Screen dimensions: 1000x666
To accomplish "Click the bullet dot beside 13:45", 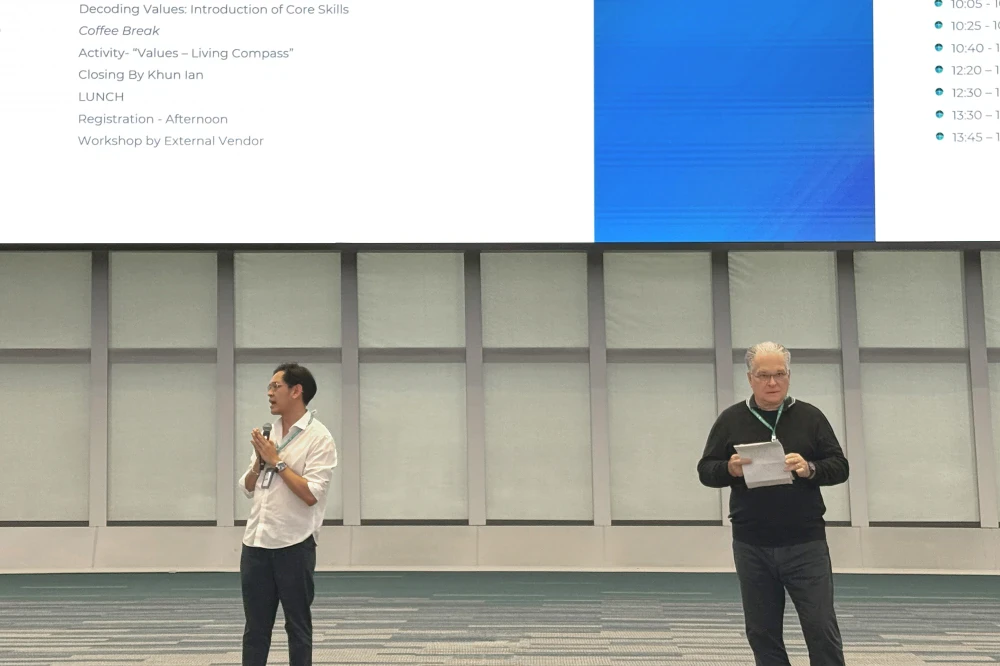I will click(x=939, y=136).
